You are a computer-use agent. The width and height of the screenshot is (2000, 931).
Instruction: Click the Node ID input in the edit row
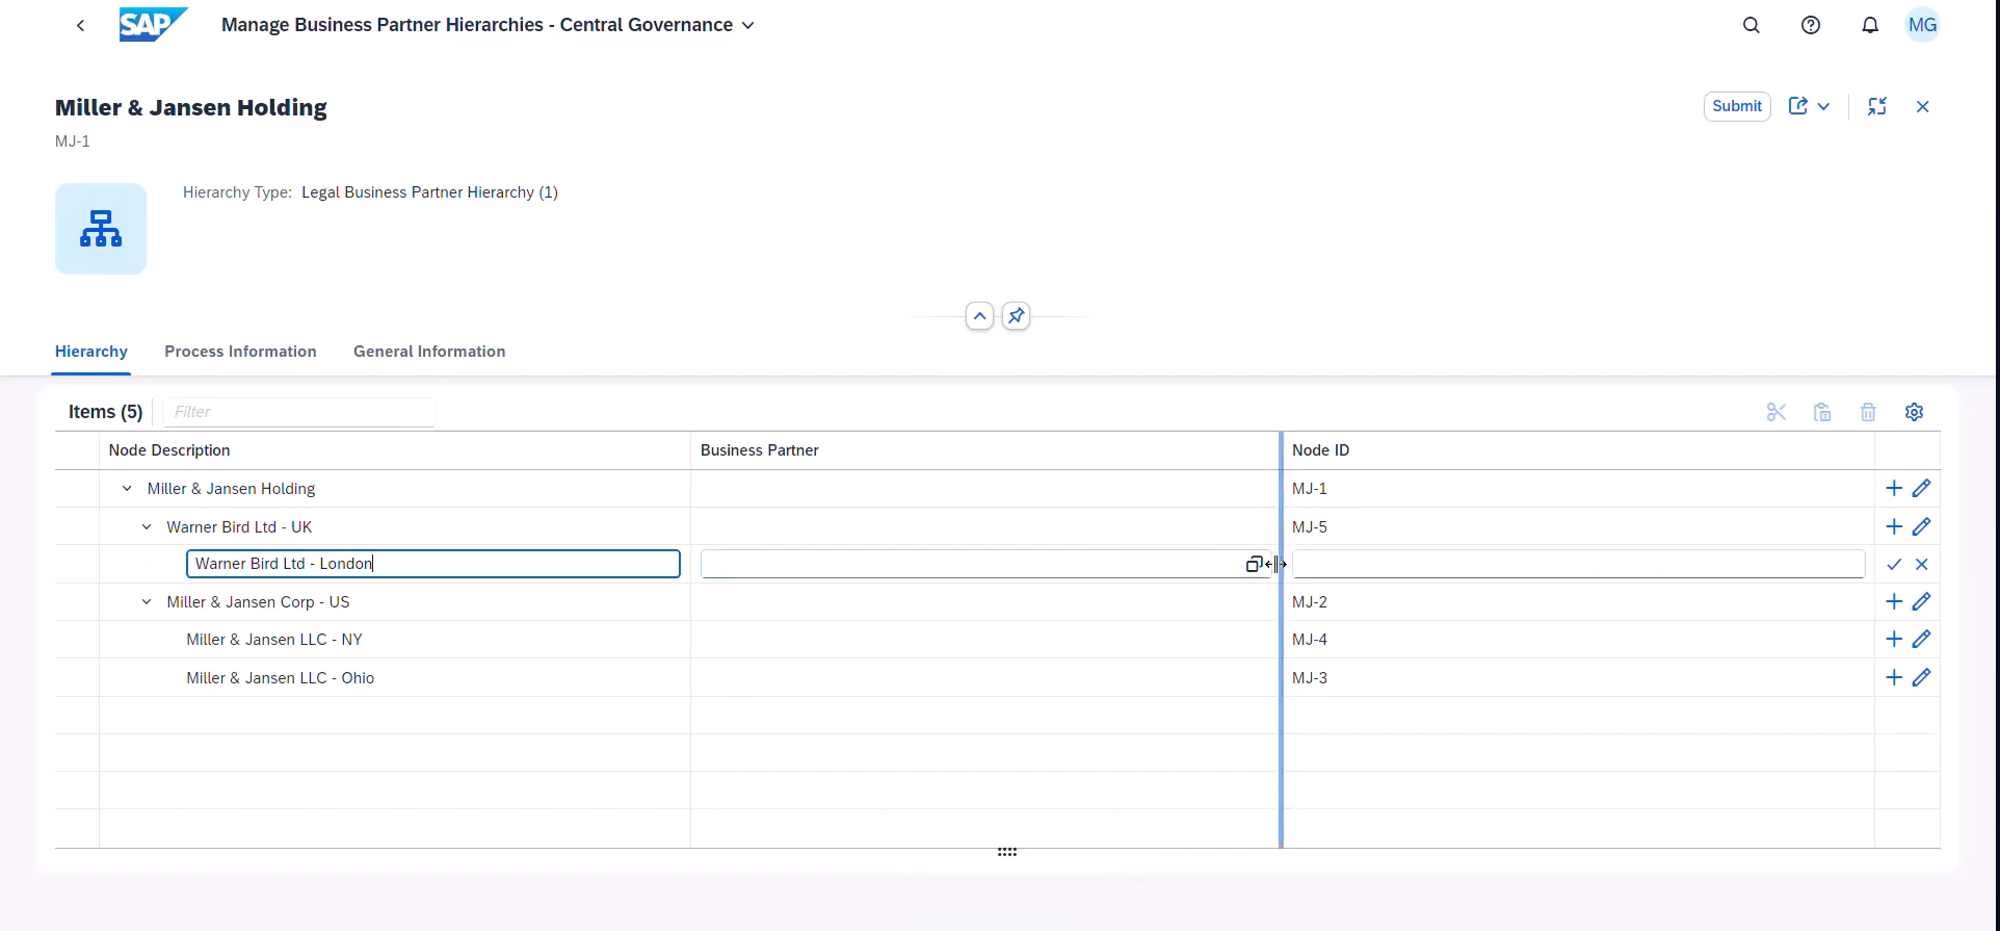click(x=1579, y=564)
